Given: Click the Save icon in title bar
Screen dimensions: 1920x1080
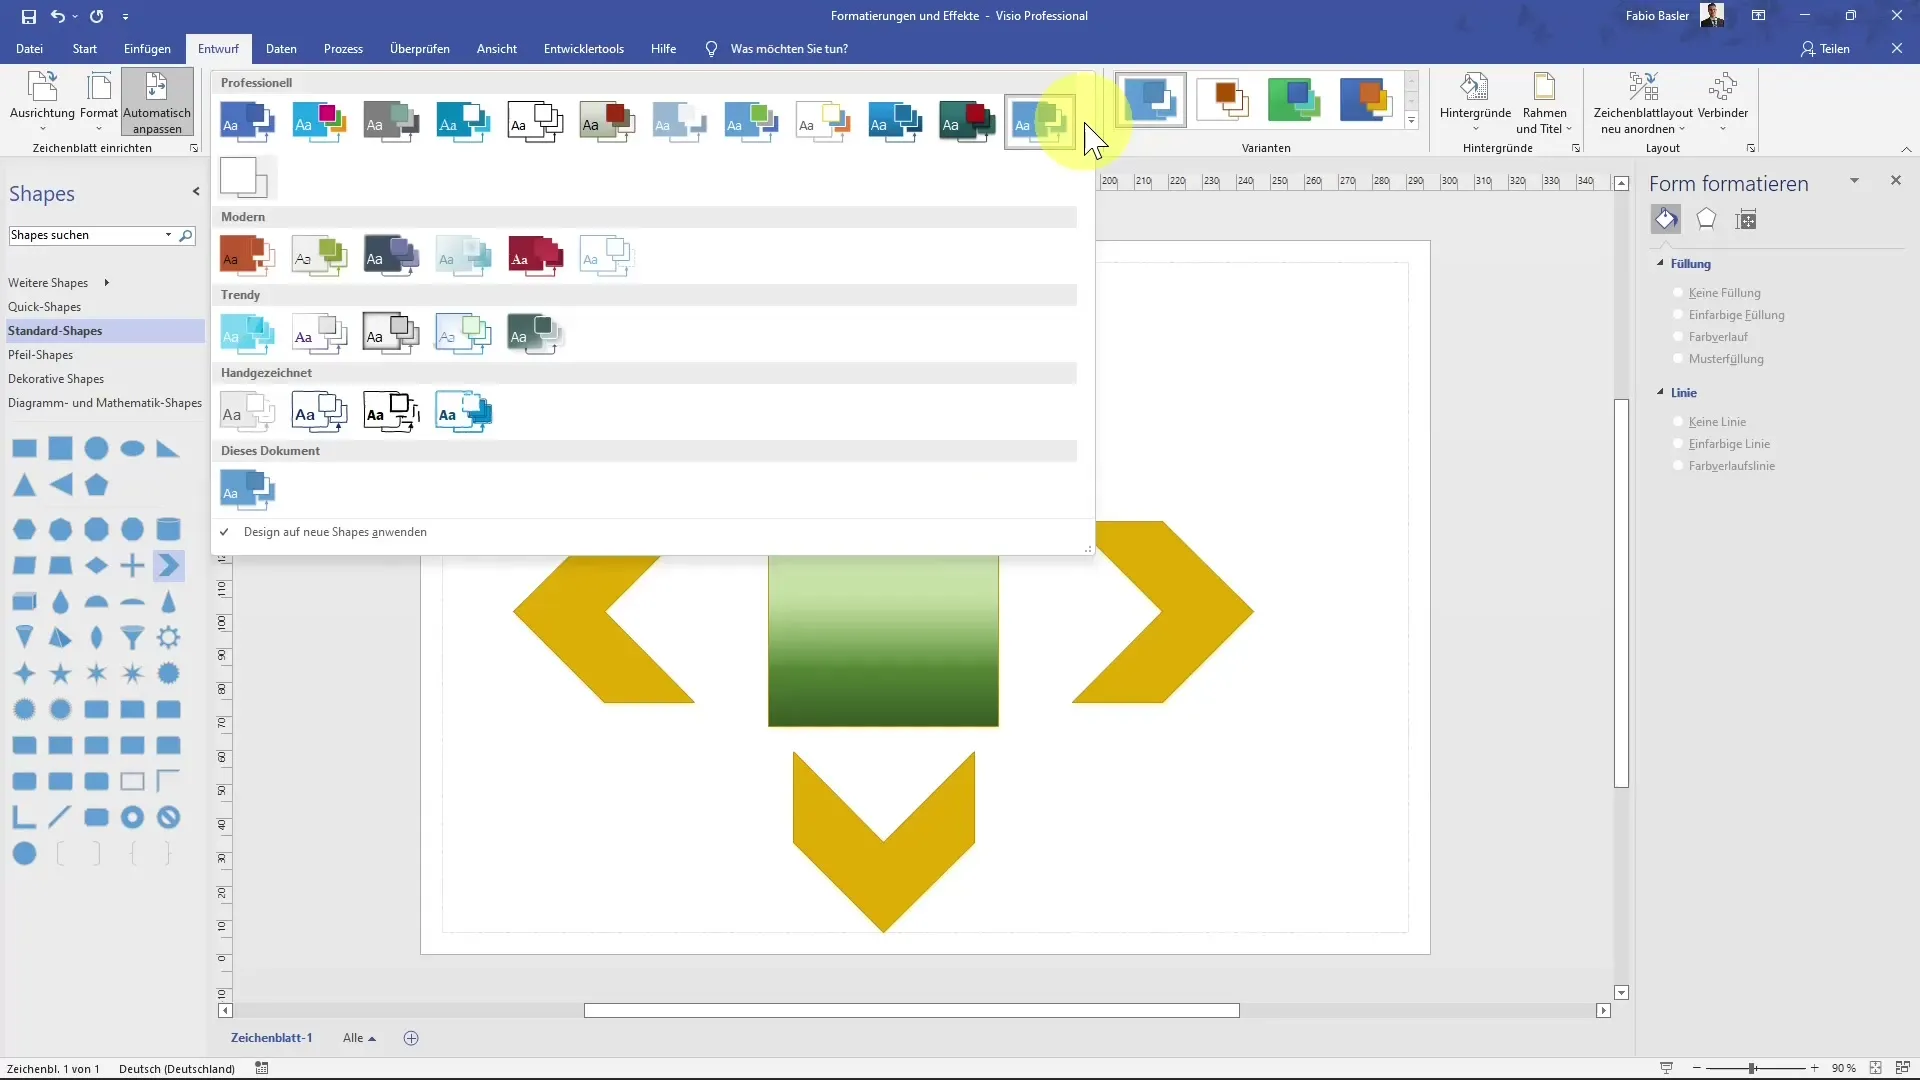Looking at the screenshot, I should pos(29,16).
